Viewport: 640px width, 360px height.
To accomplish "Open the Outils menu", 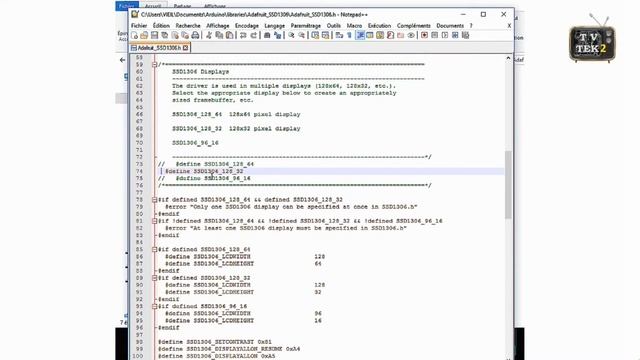I will click(x=333, y=25).
